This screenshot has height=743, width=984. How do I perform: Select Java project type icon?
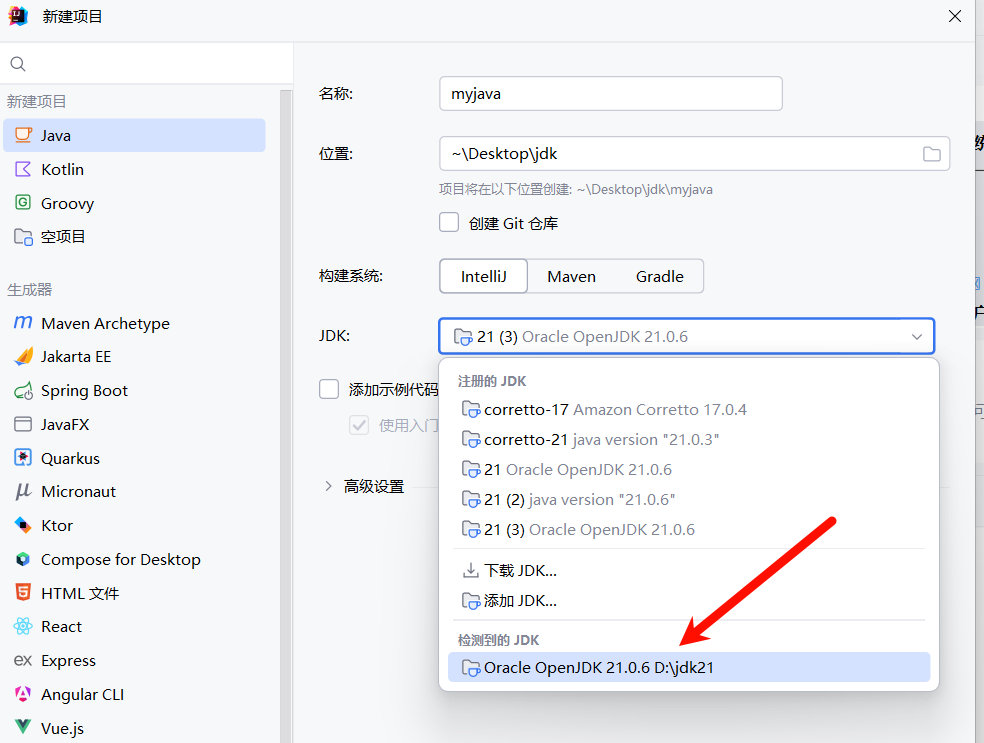[23, 135]
